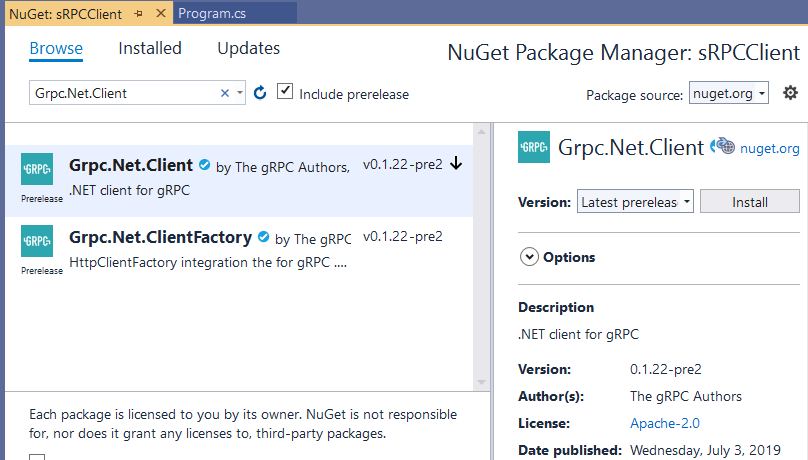The width and height of the screenshot is (808, 460).
Task: Pin the NuGet sRPCClient tab
Action: pos(138,14)
